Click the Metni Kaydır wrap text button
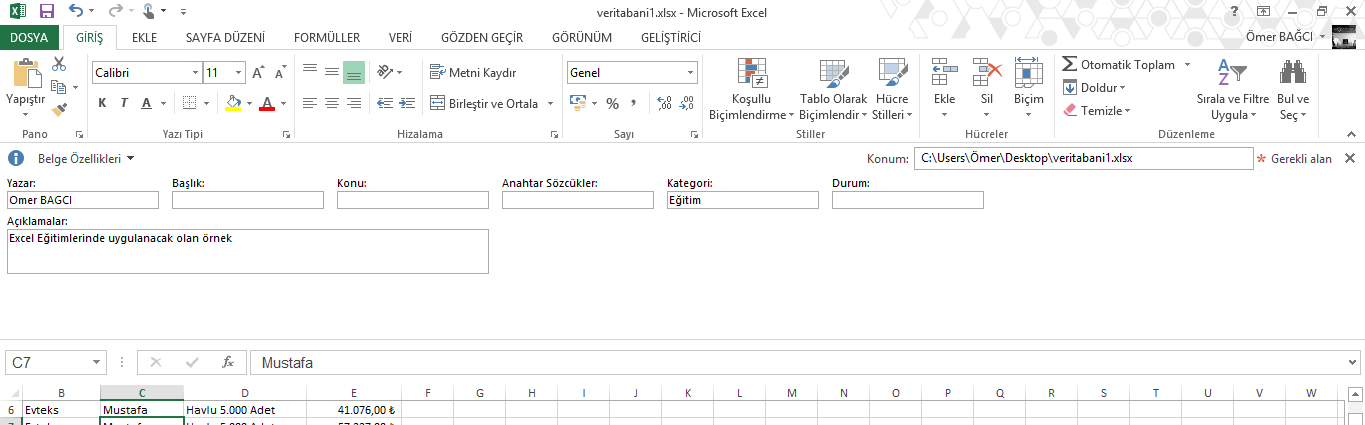This screenshot has height=425, width=1365. [x=473, y=72]
